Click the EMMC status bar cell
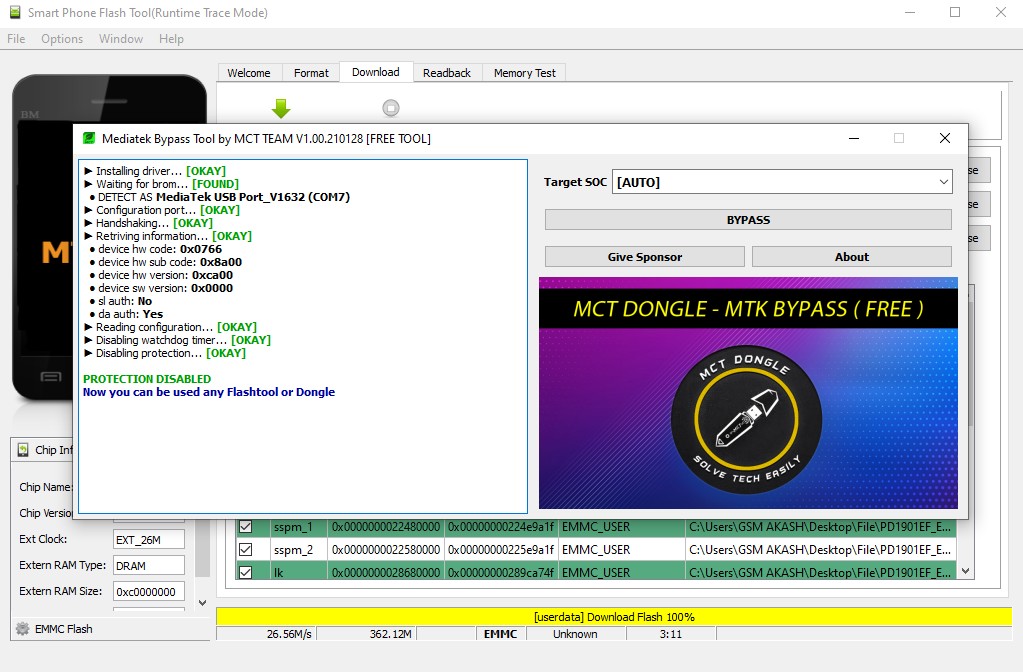 500,634
